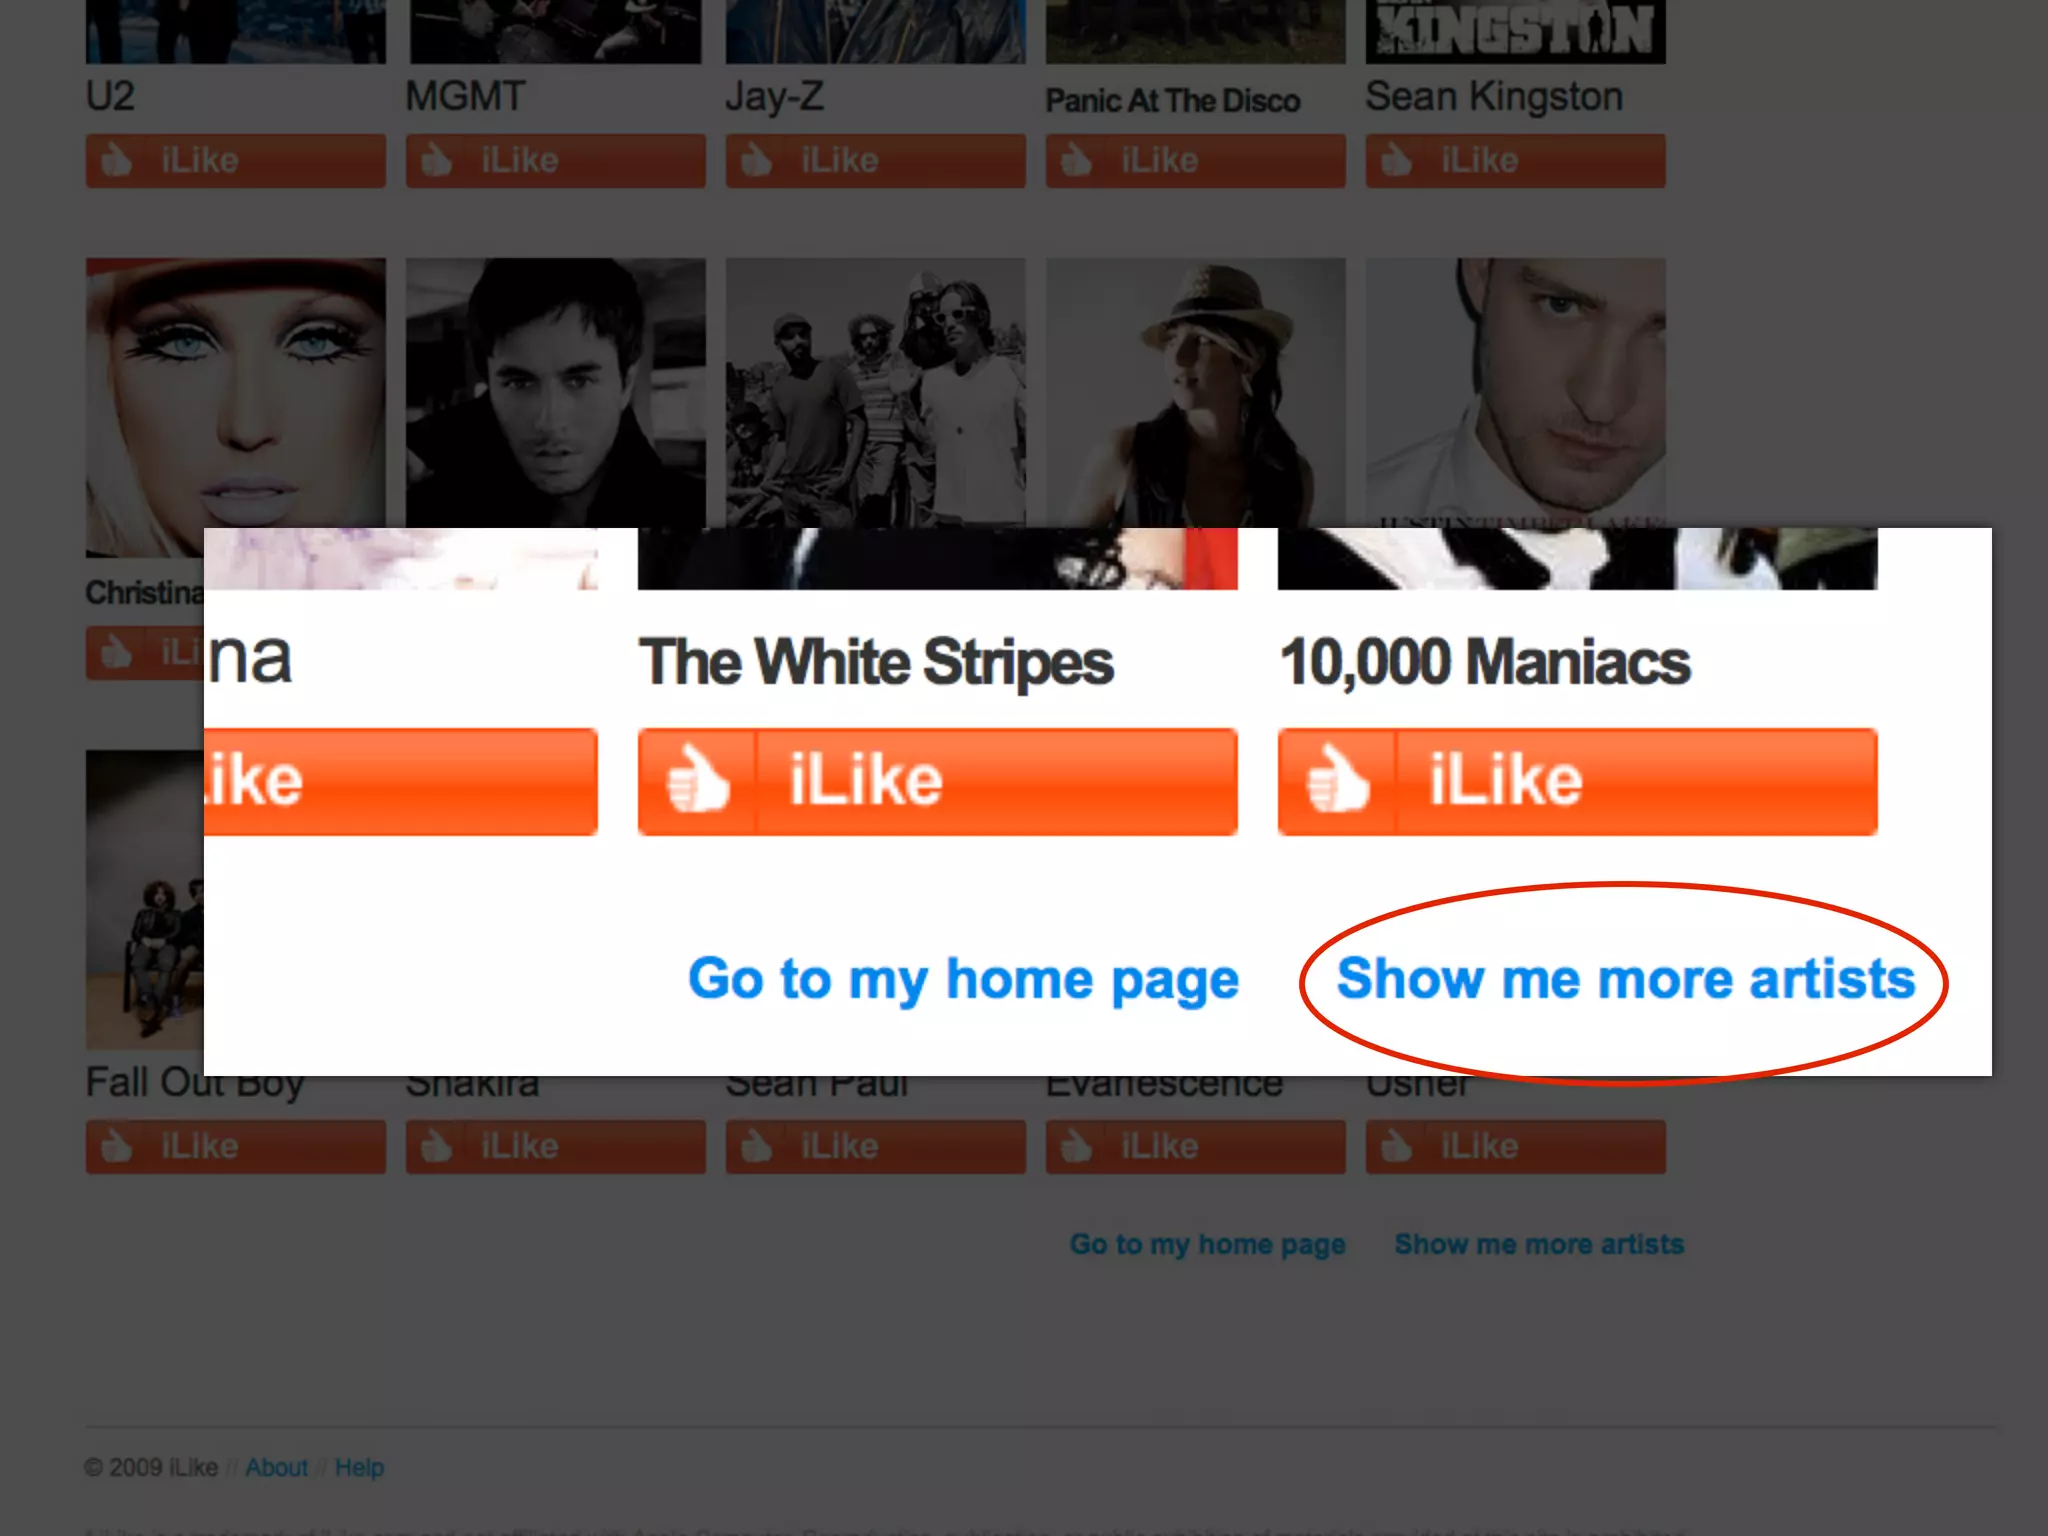
Task: Click the thumbs-up icon under 10,000 Maniacs
Action: (1338, 781)
